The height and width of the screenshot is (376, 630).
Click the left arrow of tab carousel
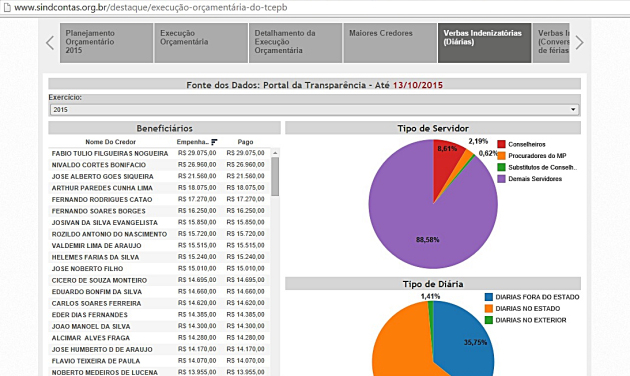point(50,43)
